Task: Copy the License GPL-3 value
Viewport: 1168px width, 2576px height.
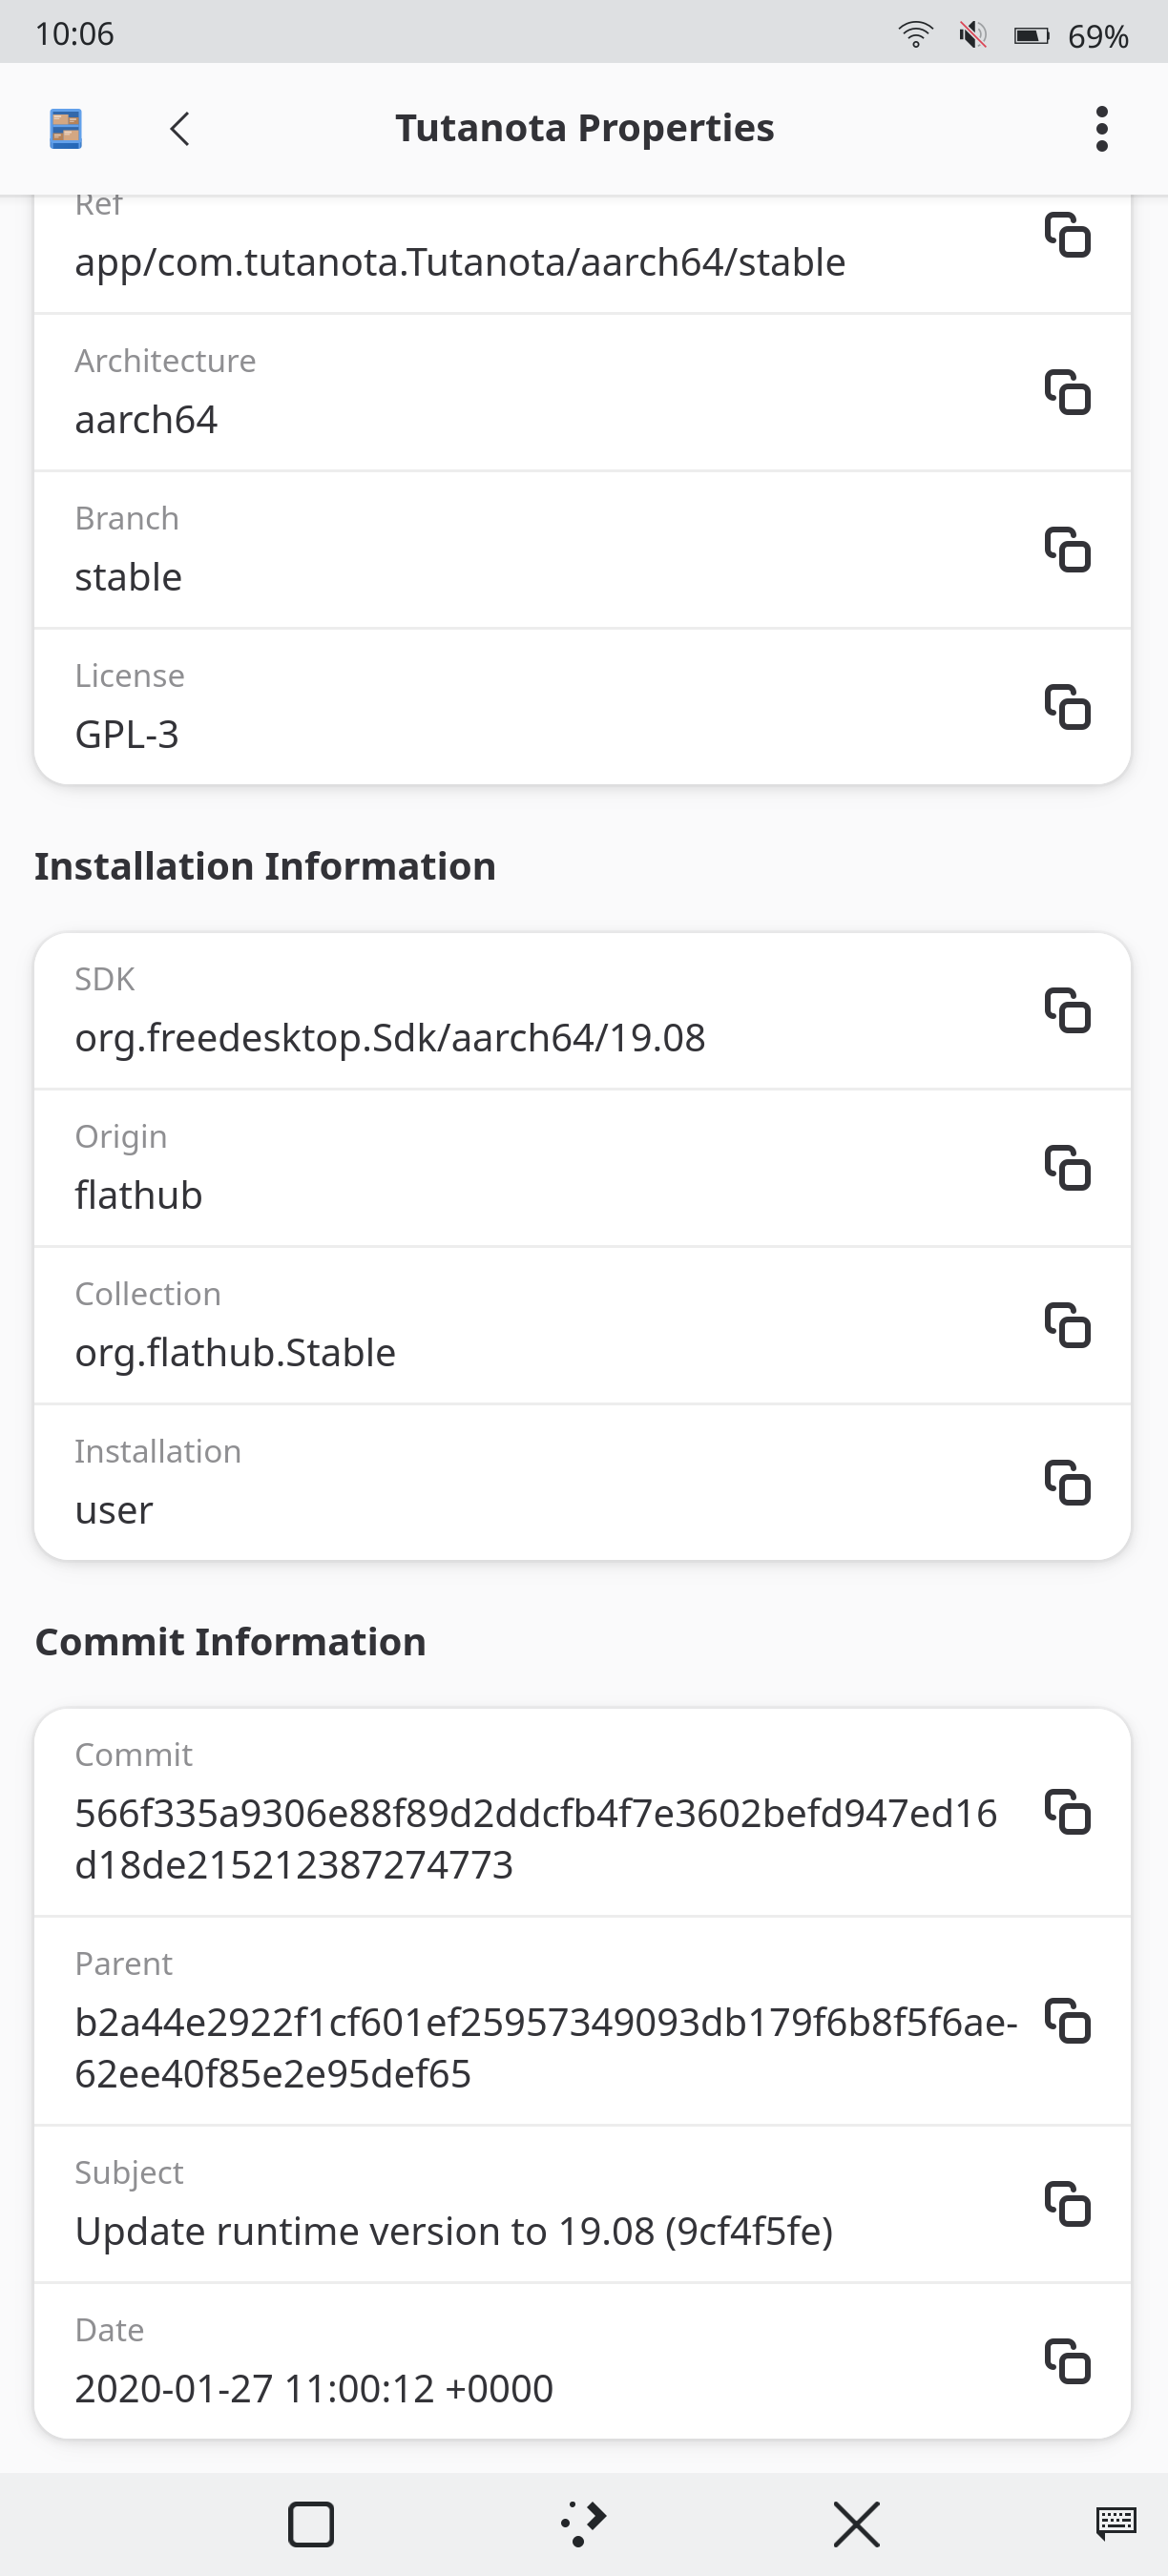Action: click(1067, 707)
